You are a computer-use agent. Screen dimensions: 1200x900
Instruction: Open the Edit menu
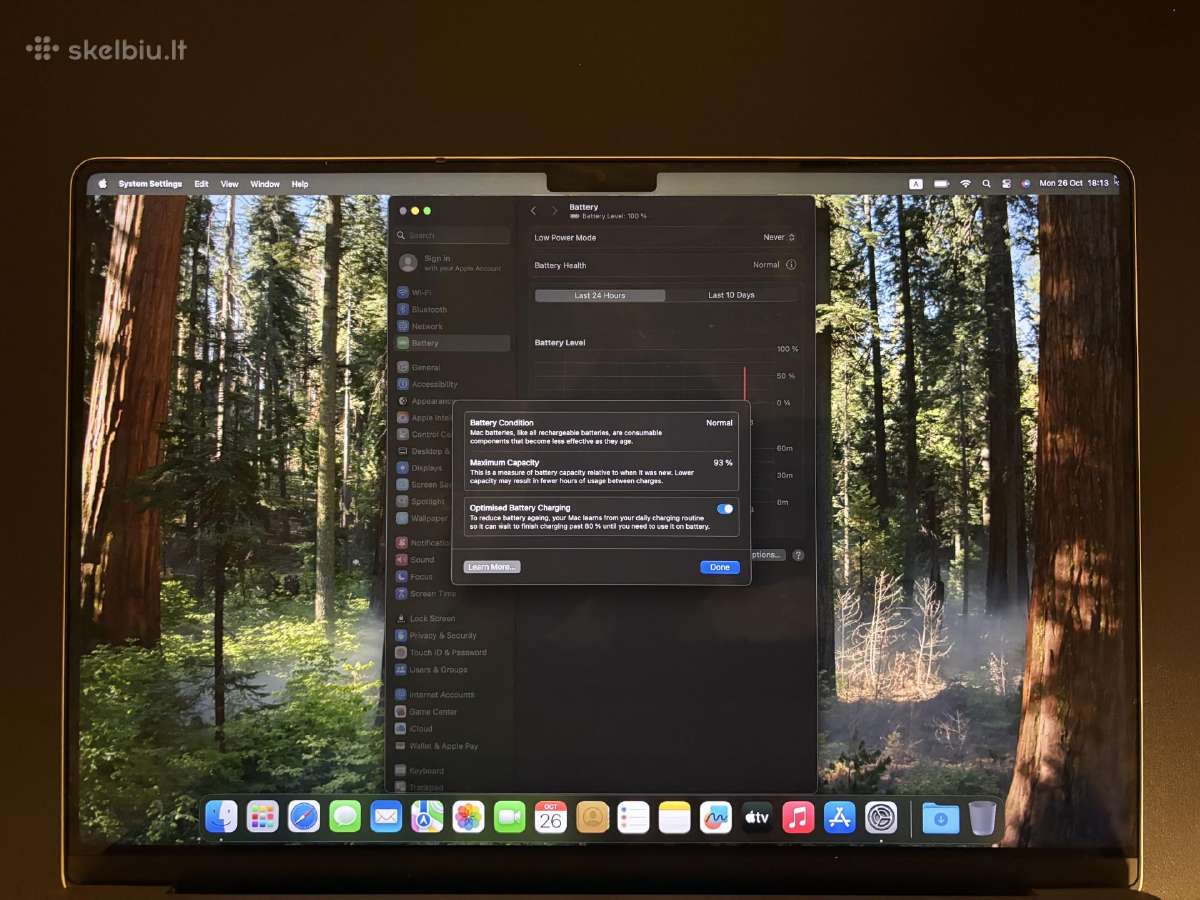(201, 184)
